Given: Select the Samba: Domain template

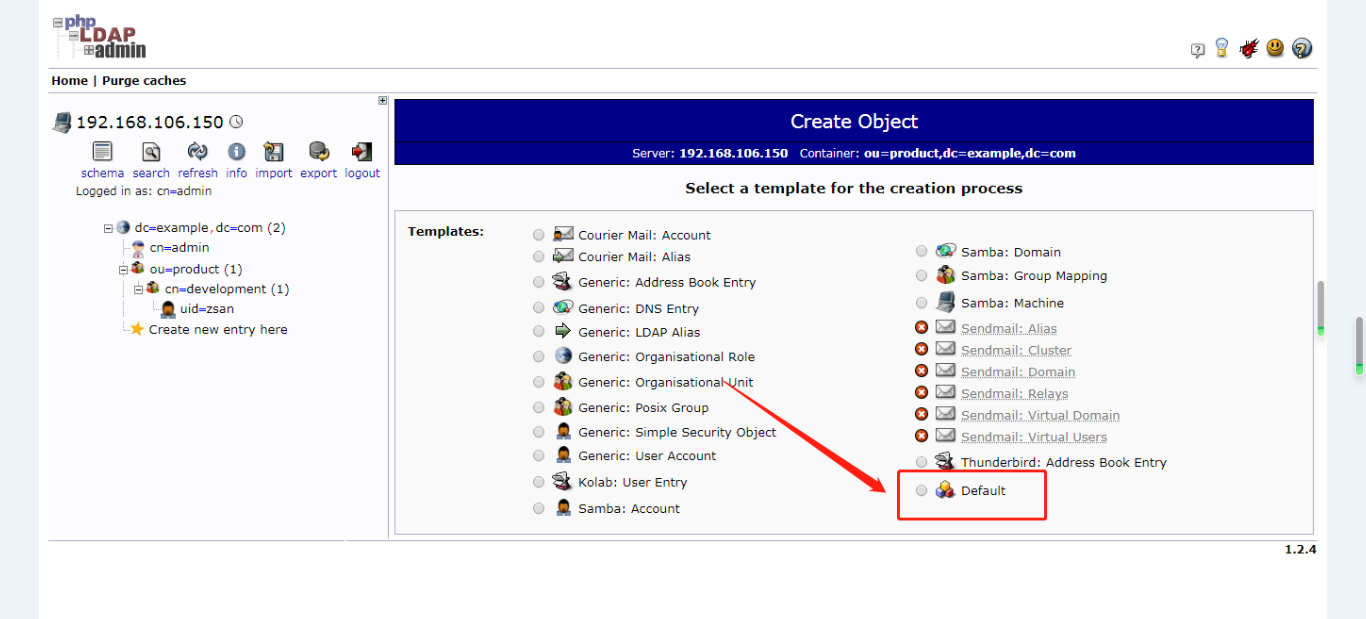Looking at the screenshot, I should pyautogui.click(x=921, y=251).
